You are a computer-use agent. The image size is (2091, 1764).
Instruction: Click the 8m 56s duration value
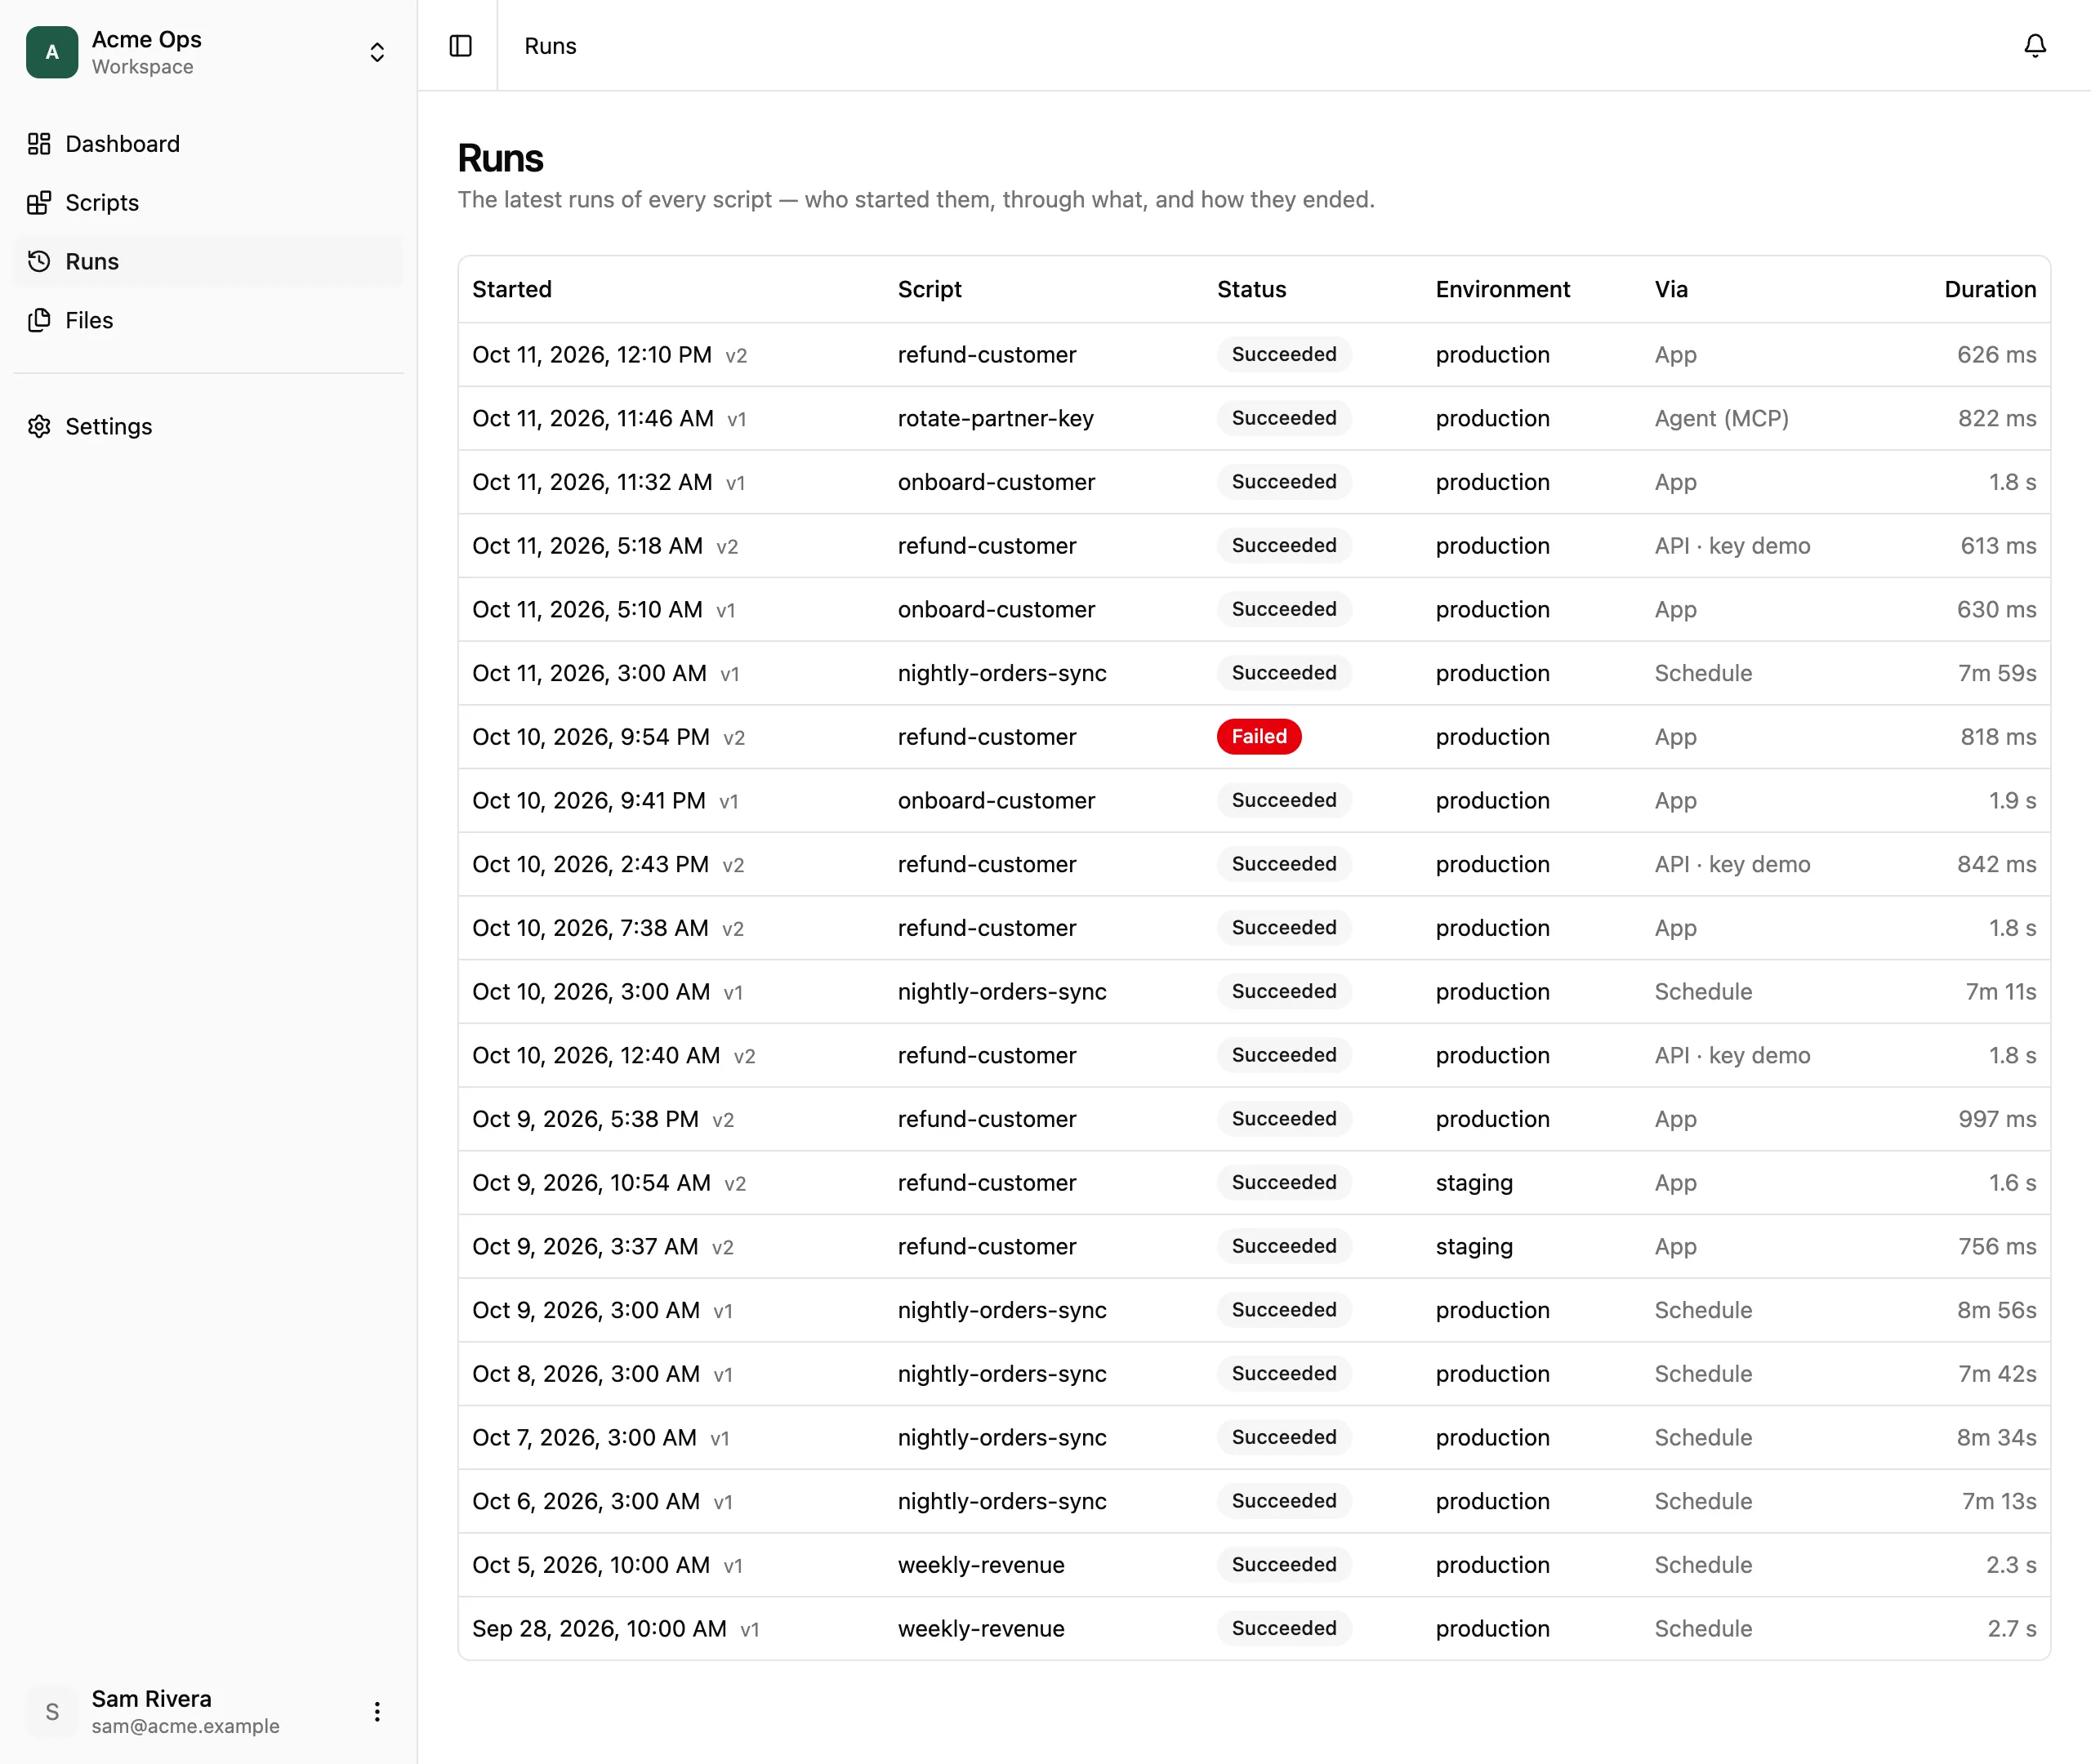pos(1996,1310)
